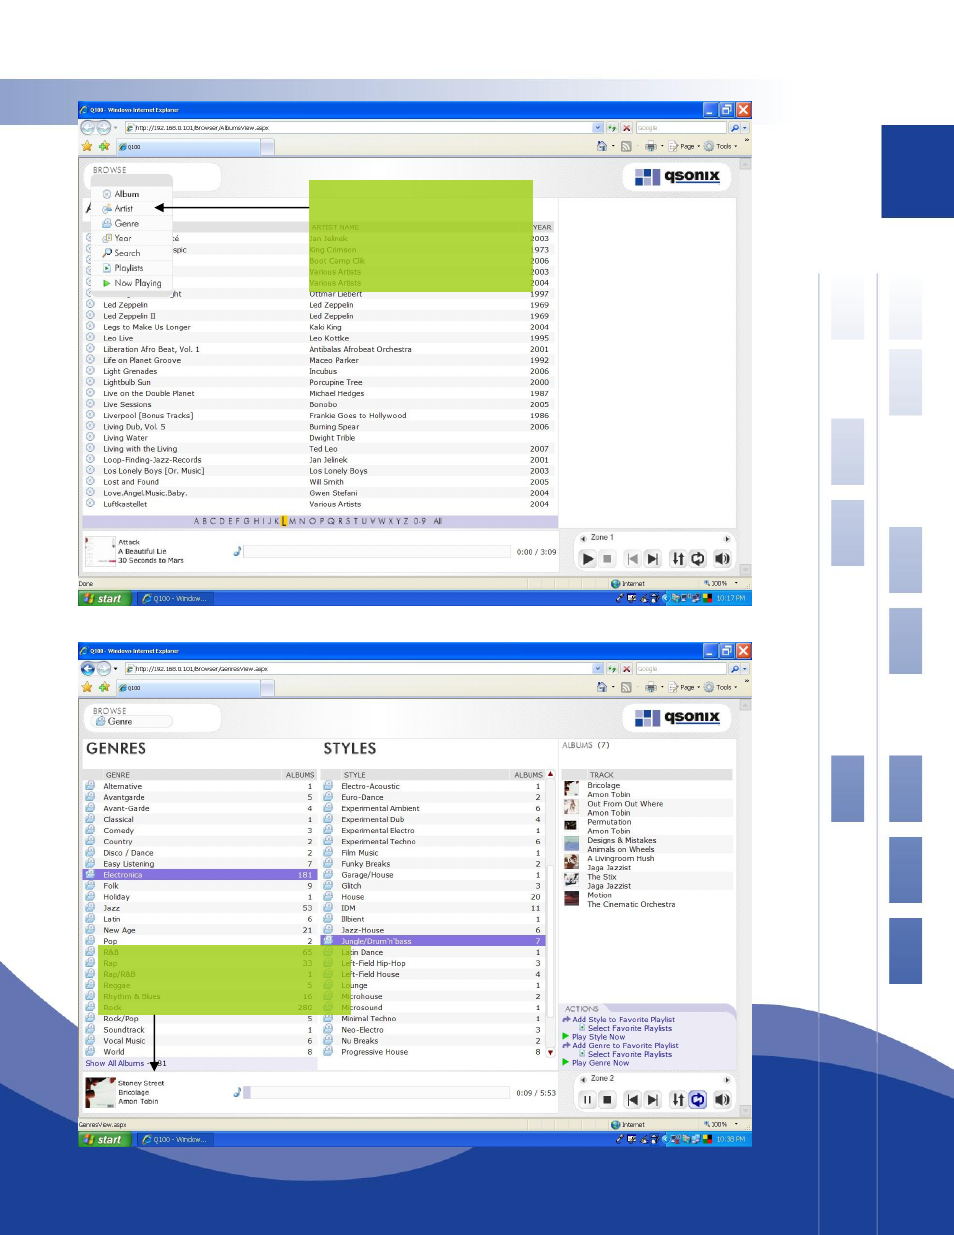The image size is (954, 1235).
Task: Click the IE Back button in Genres window
Action: pyautogui.click(x=88, y=669)
